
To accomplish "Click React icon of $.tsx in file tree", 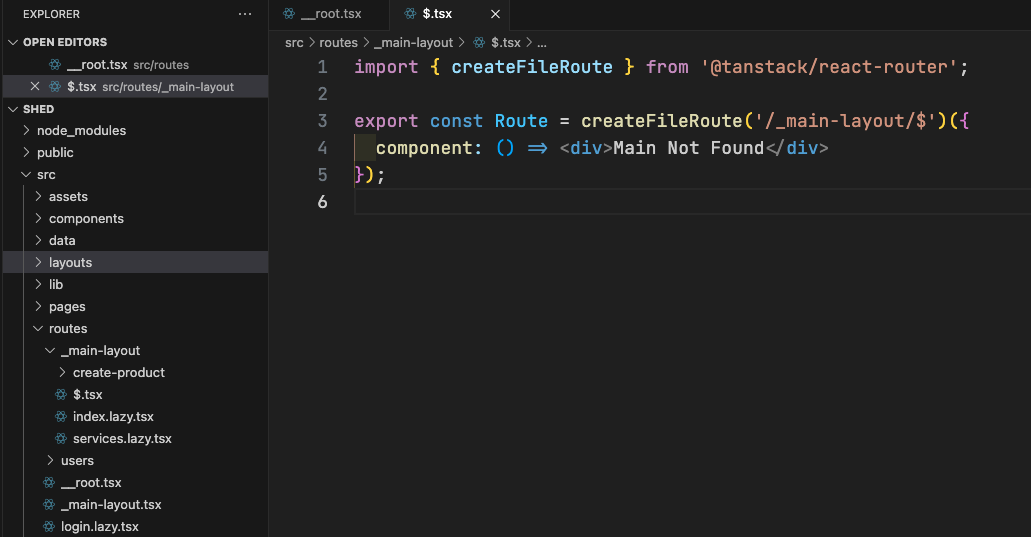I will (x=61, y=394).
